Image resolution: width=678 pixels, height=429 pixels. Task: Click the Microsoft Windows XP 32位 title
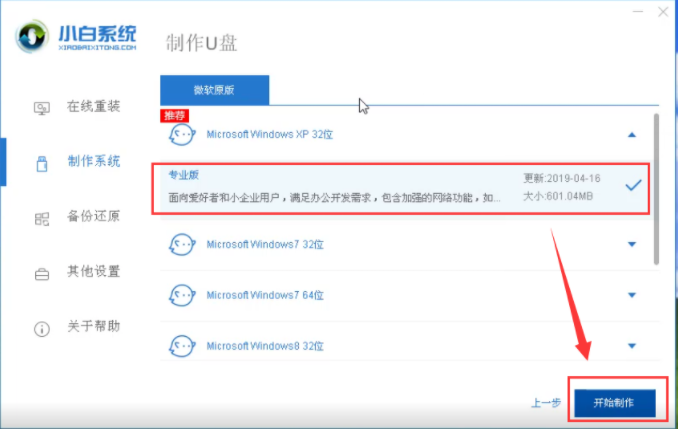coord(269,134)
